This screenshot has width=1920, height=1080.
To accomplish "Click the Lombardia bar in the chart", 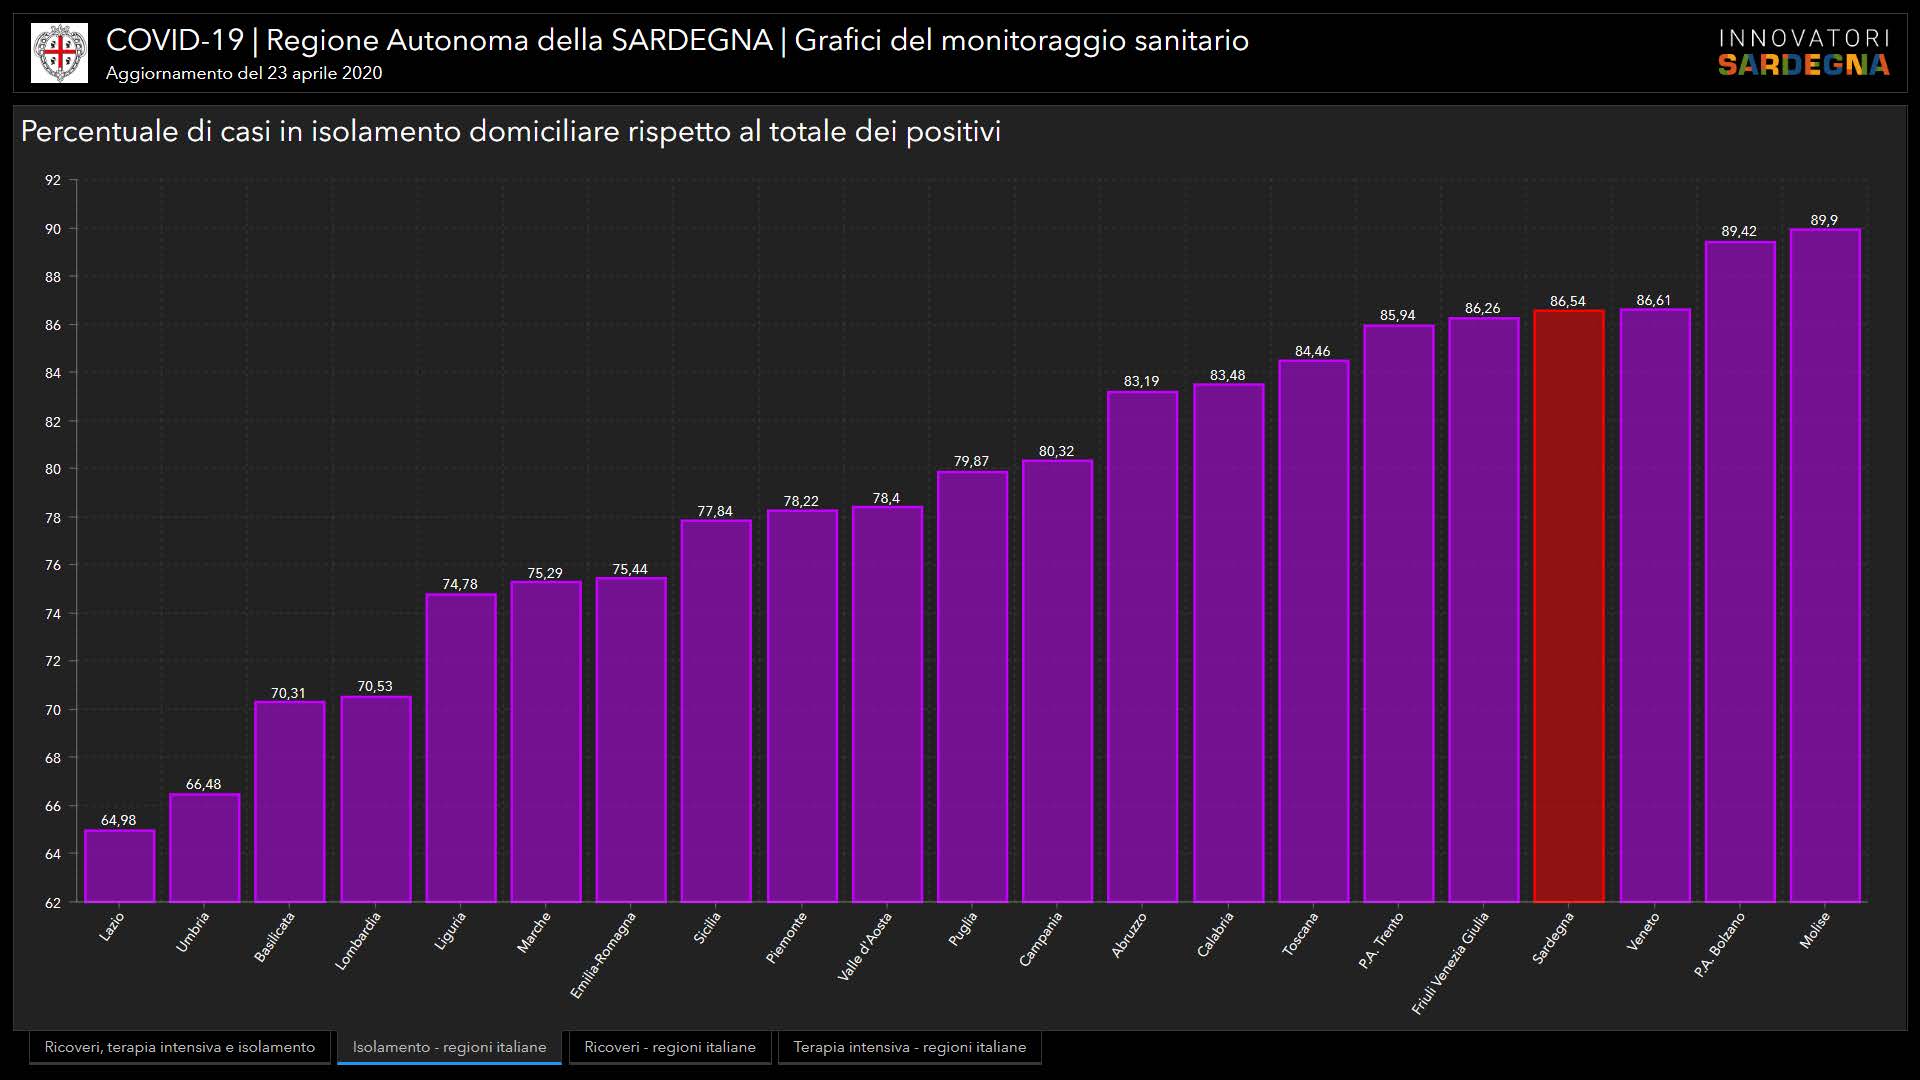I will (x=375, y=799).
